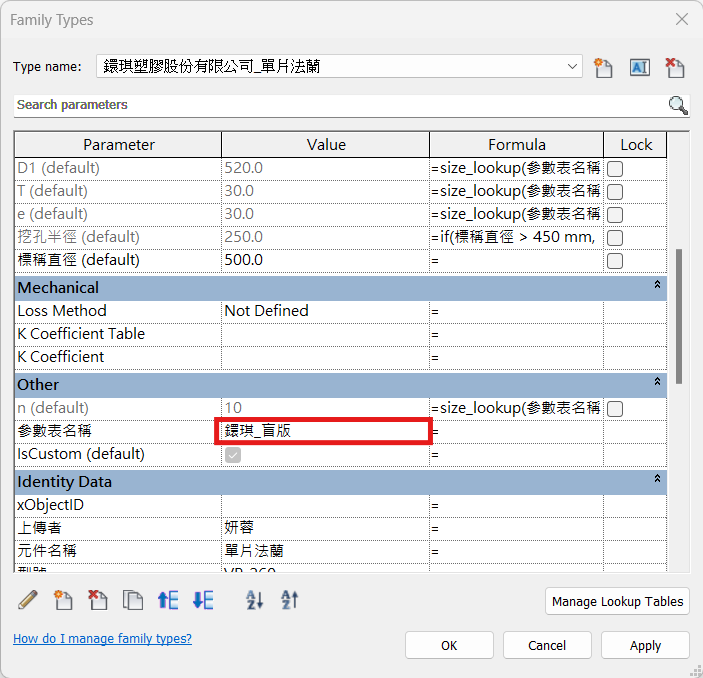
Task: Click the pencil Edit Parameter icon
Action: tap(28, 600)
